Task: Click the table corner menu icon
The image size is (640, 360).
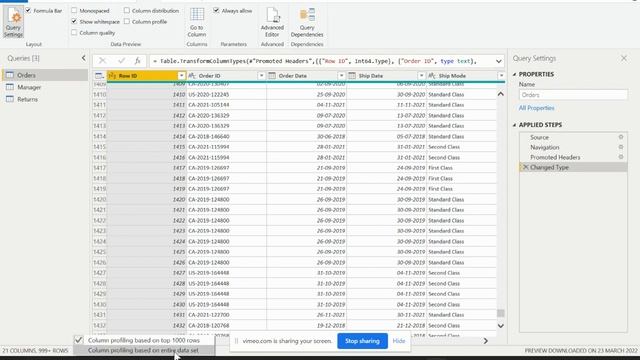Action: coord(99,76)
